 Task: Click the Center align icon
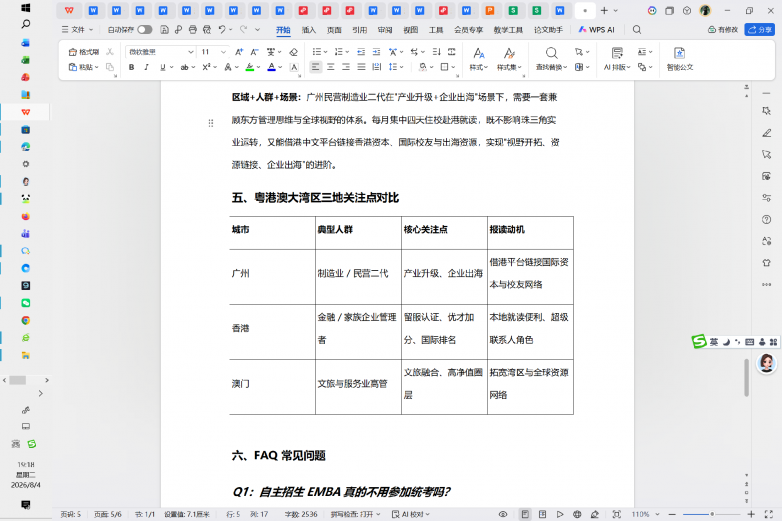331,67
